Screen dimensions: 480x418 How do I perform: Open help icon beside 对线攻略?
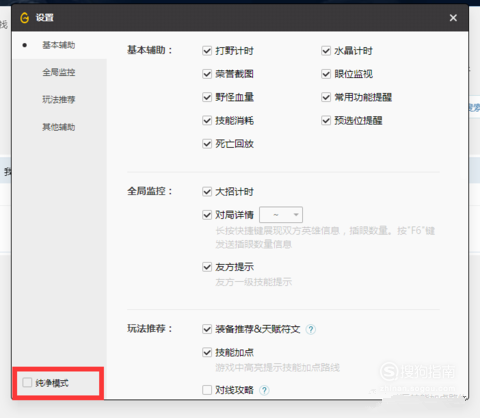264,390
